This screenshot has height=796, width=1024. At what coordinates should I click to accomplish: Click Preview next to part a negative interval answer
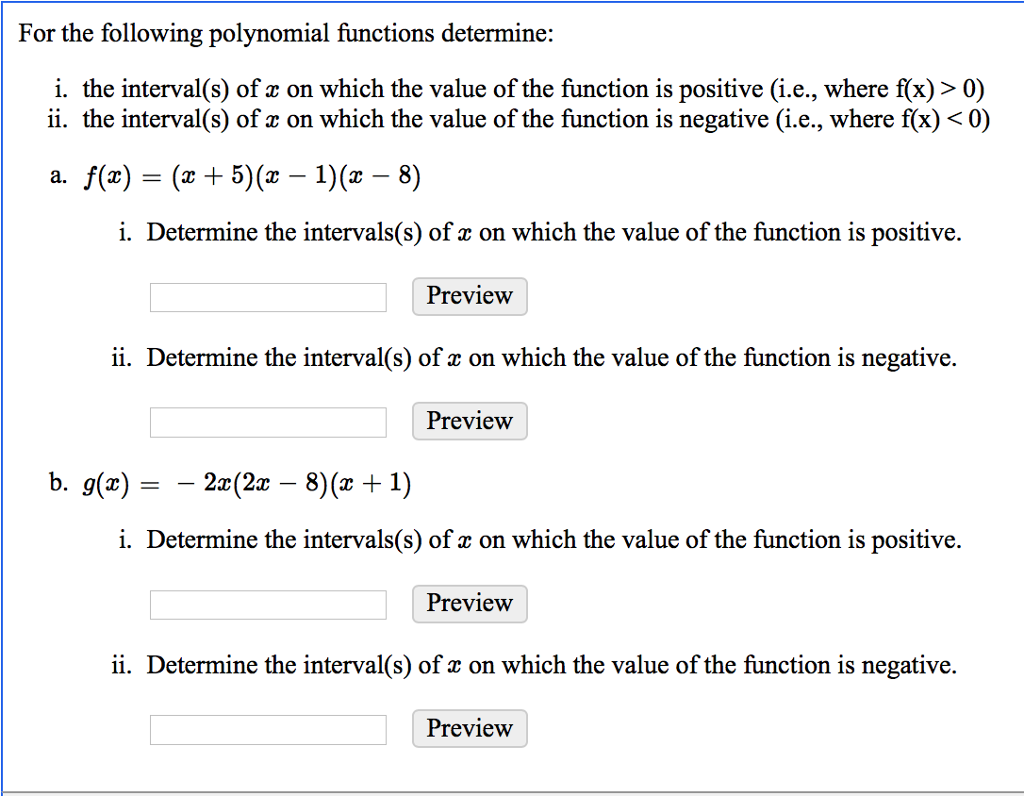tap(469, 421)
